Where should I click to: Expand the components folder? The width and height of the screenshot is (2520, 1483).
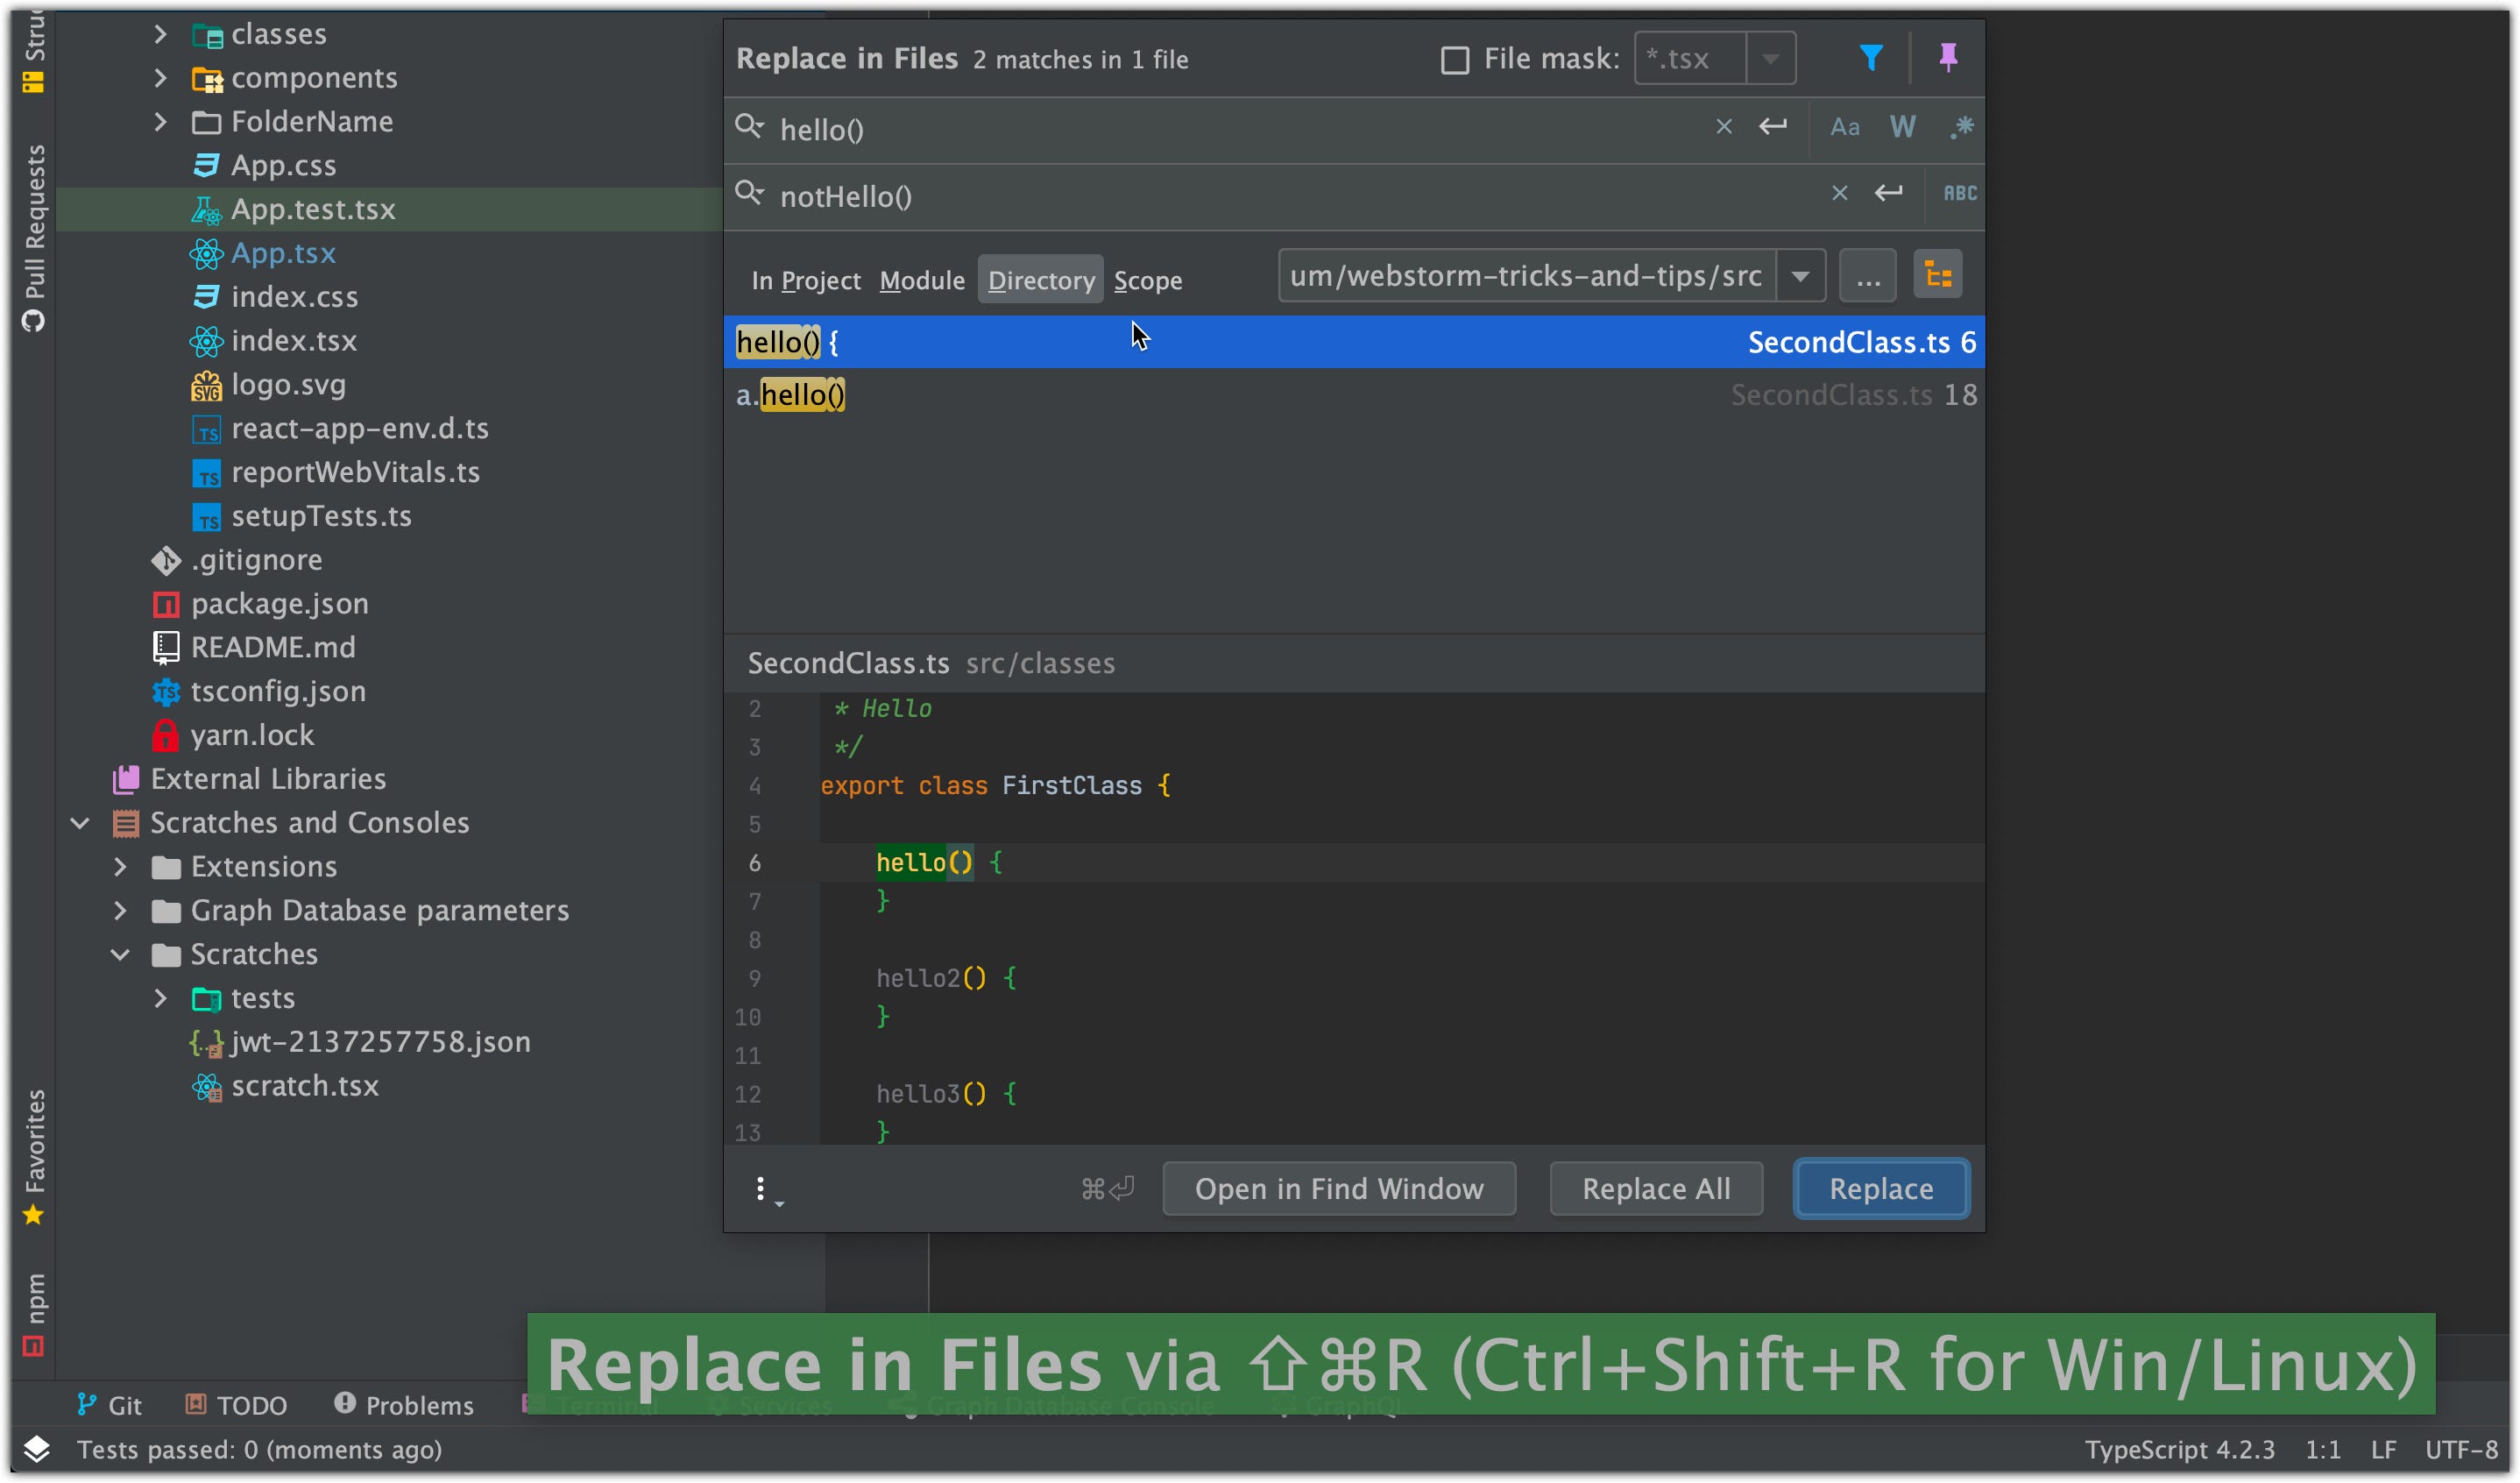click(x=160, y=78)
